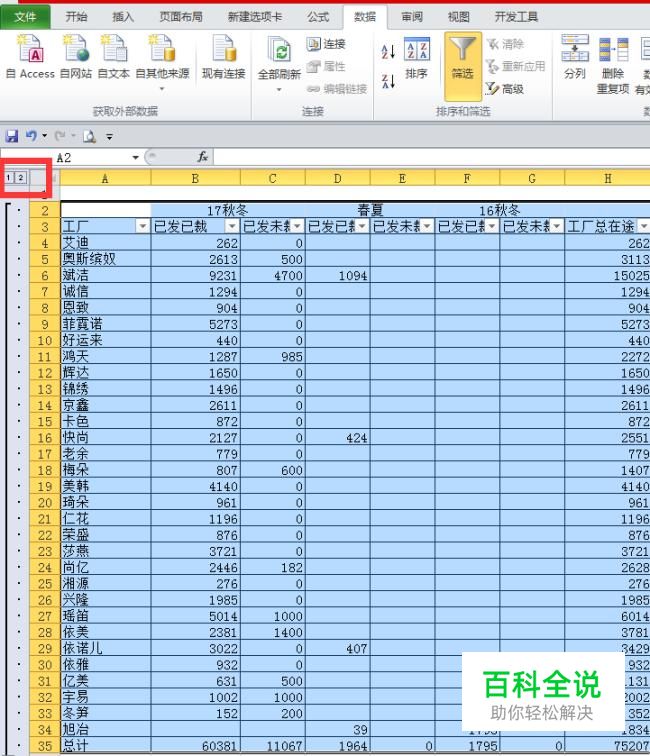Open filter dropdown in column E
Image resolution: width=650 pixels, height=756 pixels.
[427, 226]
